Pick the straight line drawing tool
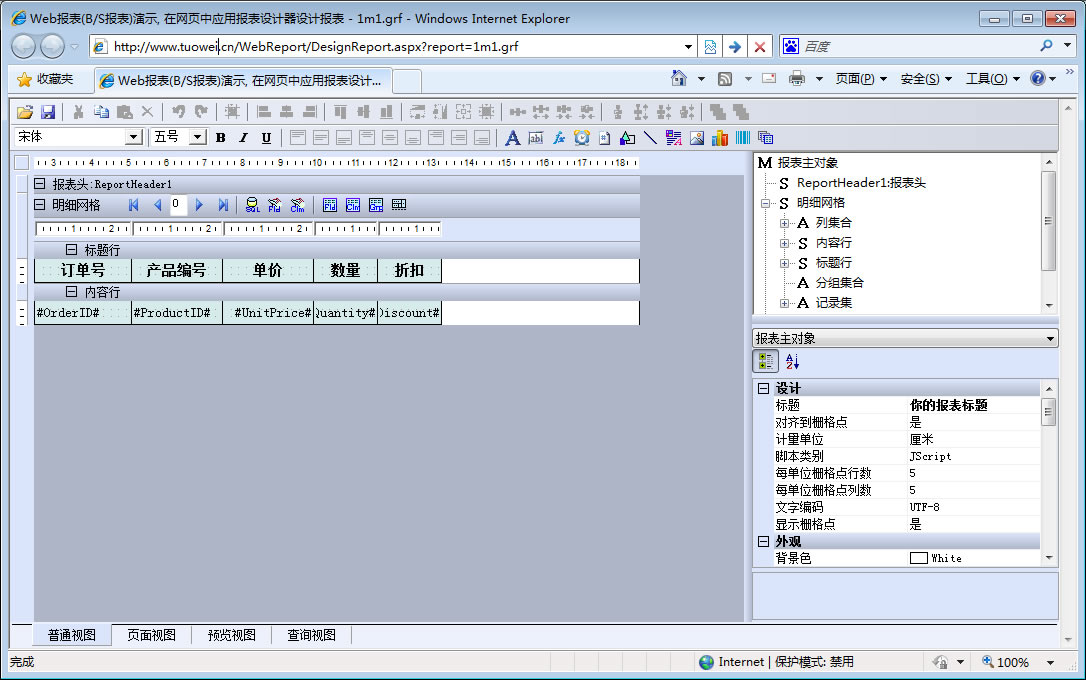The image size is (1086, 680). coord(650,138)
